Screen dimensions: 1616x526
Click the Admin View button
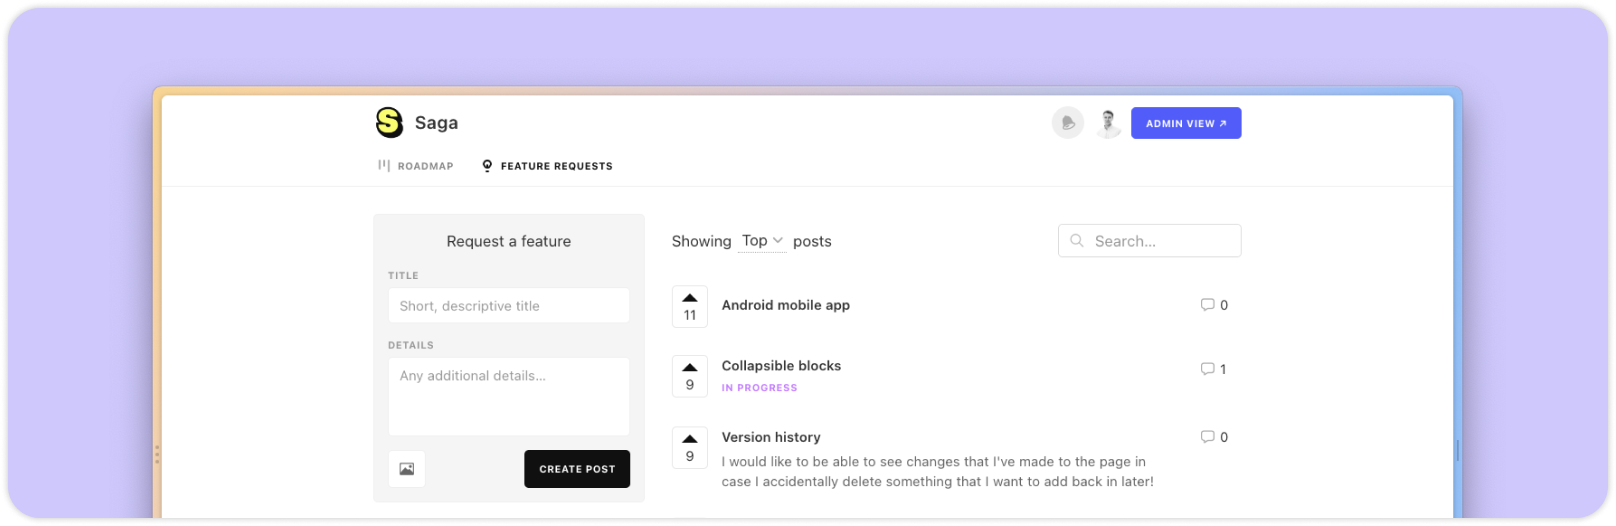tap(1186, 123)
